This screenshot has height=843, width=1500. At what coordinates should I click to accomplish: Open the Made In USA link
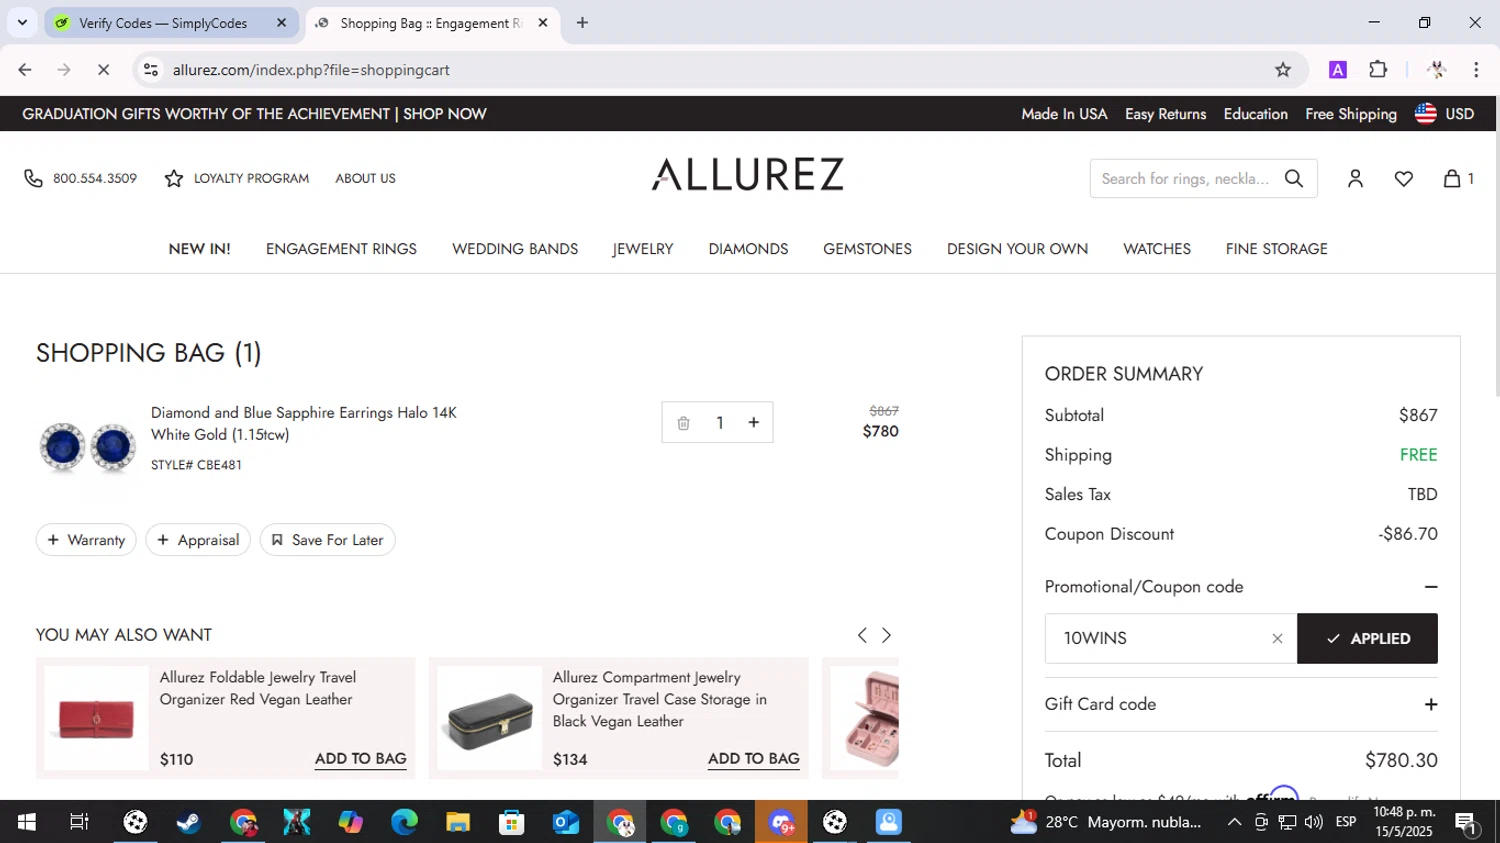pyautogui.click(x=1064, y=114)
